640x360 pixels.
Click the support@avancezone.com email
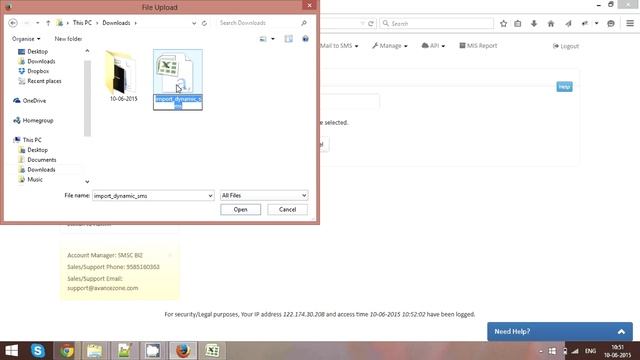103,288
